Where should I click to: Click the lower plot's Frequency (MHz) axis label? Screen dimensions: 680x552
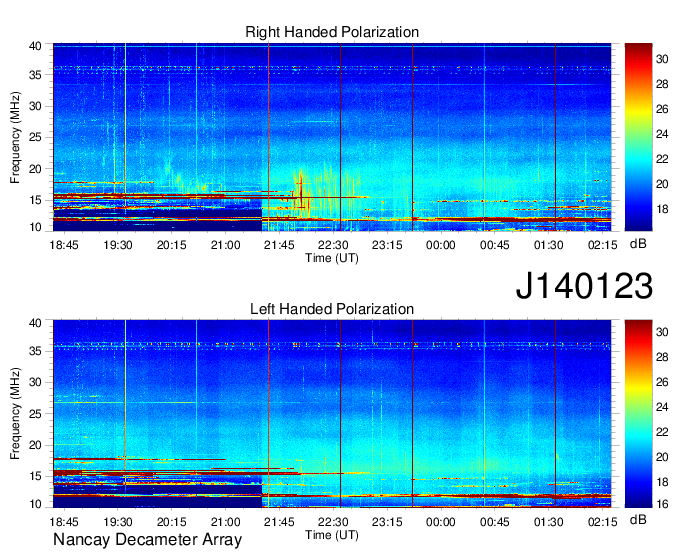pyautogui.click(x=15, y=414)
